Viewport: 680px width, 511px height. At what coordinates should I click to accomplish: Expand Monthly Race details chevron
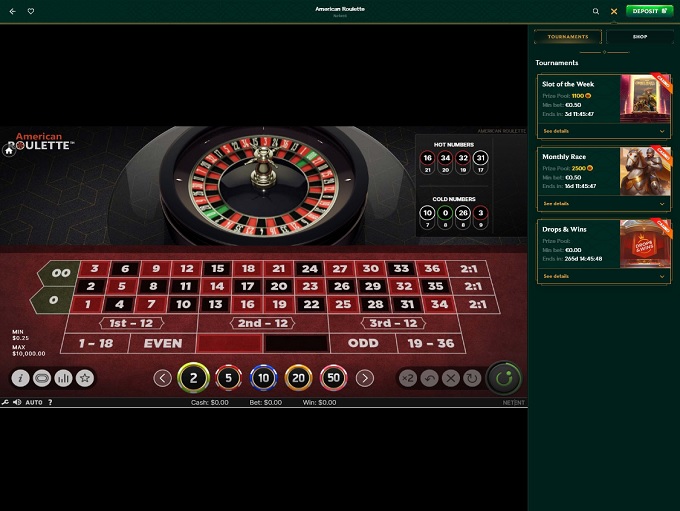[662, 203]
